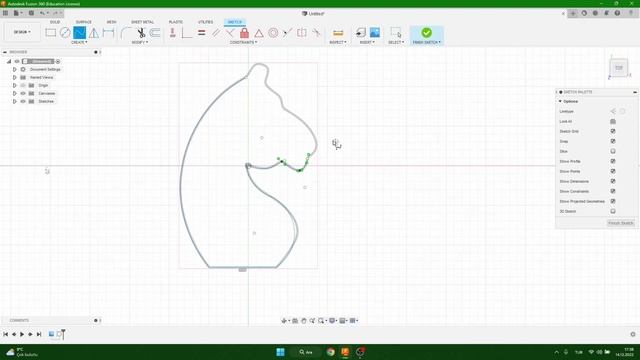The width and height of the screenshot is (640, 360).
Task: Open the Measure tool
Action: (338, 33)
